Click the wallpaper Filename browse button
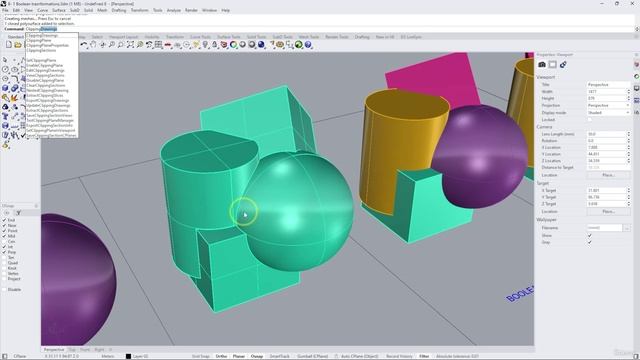Image resolution: width=640 pixels, height=360 pixels. tap(627, 228)
